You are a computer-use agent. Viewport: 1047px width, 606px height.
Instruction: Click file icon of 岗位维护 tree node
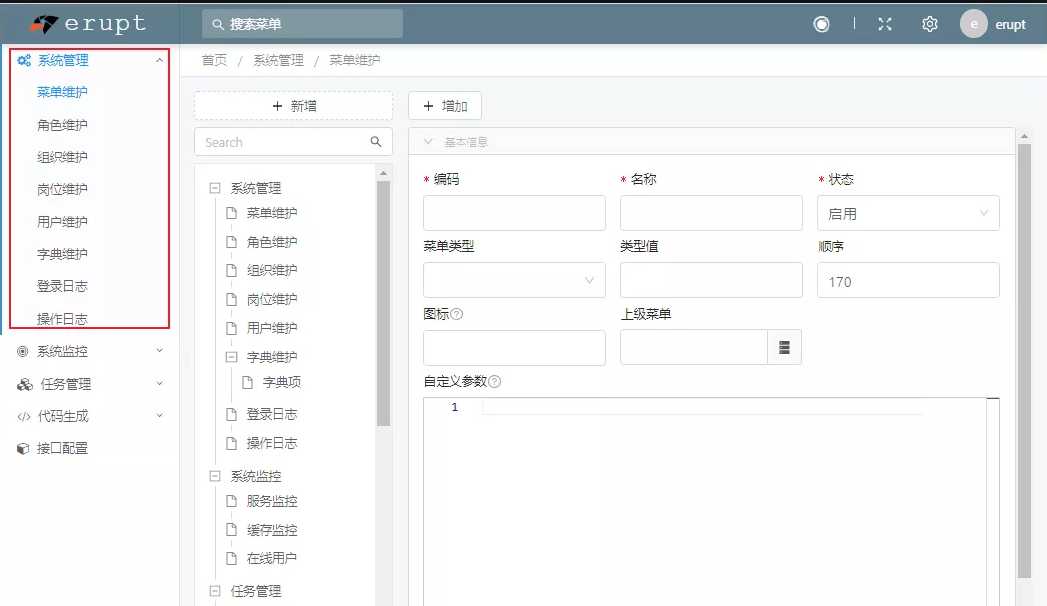pyautogui.click(x=232, y=299)
